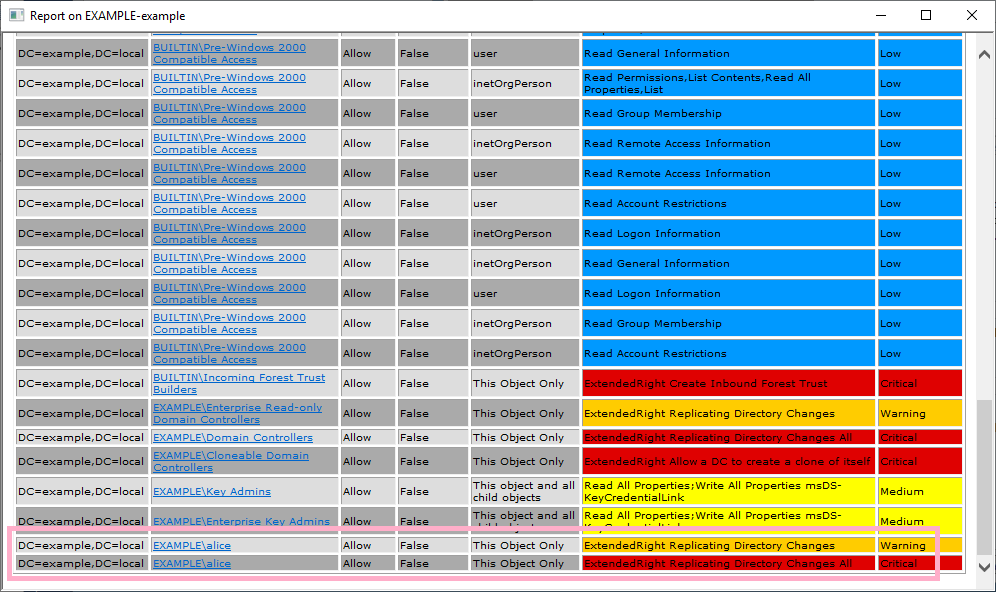Screen dimensions: 996x592
Task: Select 'False' cell in Incoming Forest Trust Builders row
Action: (x=433, y=384)
